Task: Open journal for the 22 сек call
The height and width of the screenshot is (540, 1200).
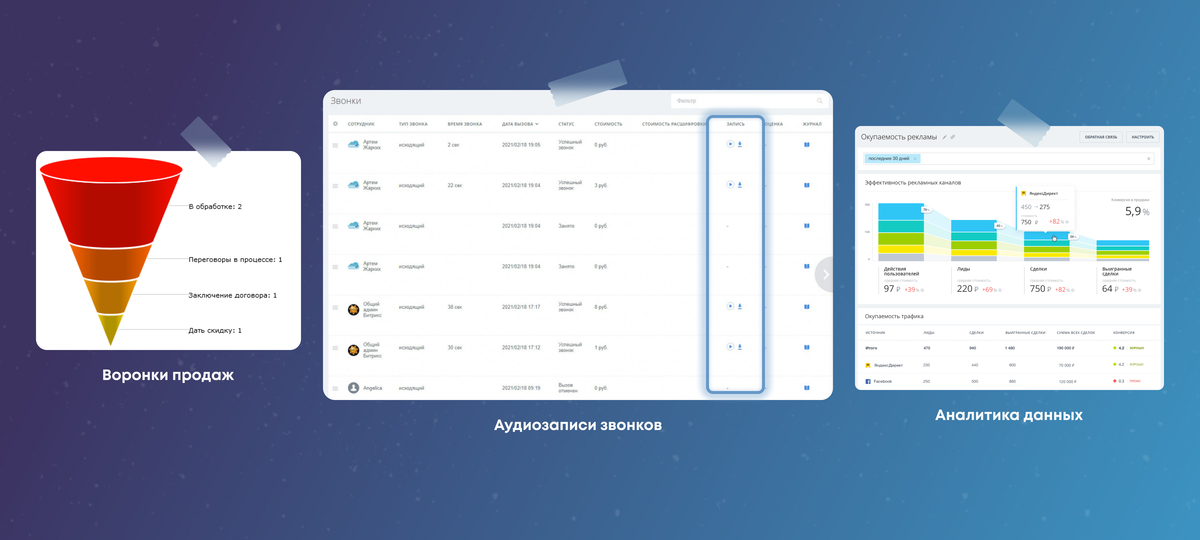Action: click(806, 185)
